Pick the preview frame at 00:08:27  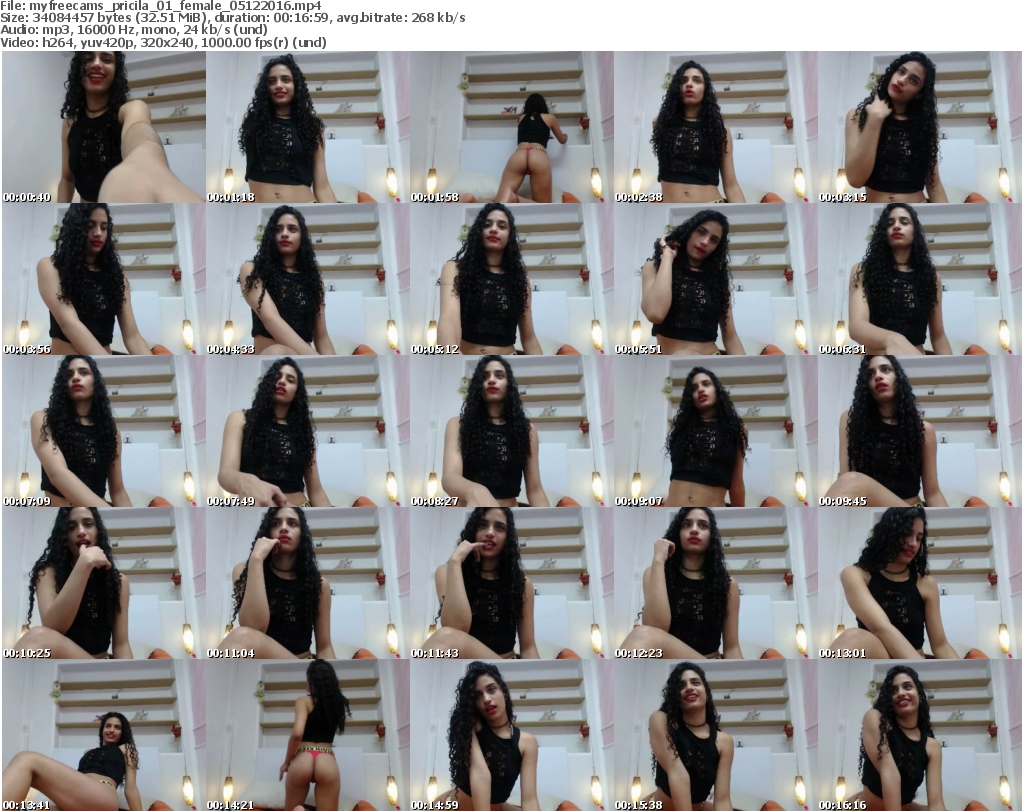click(x=512, y=431)
